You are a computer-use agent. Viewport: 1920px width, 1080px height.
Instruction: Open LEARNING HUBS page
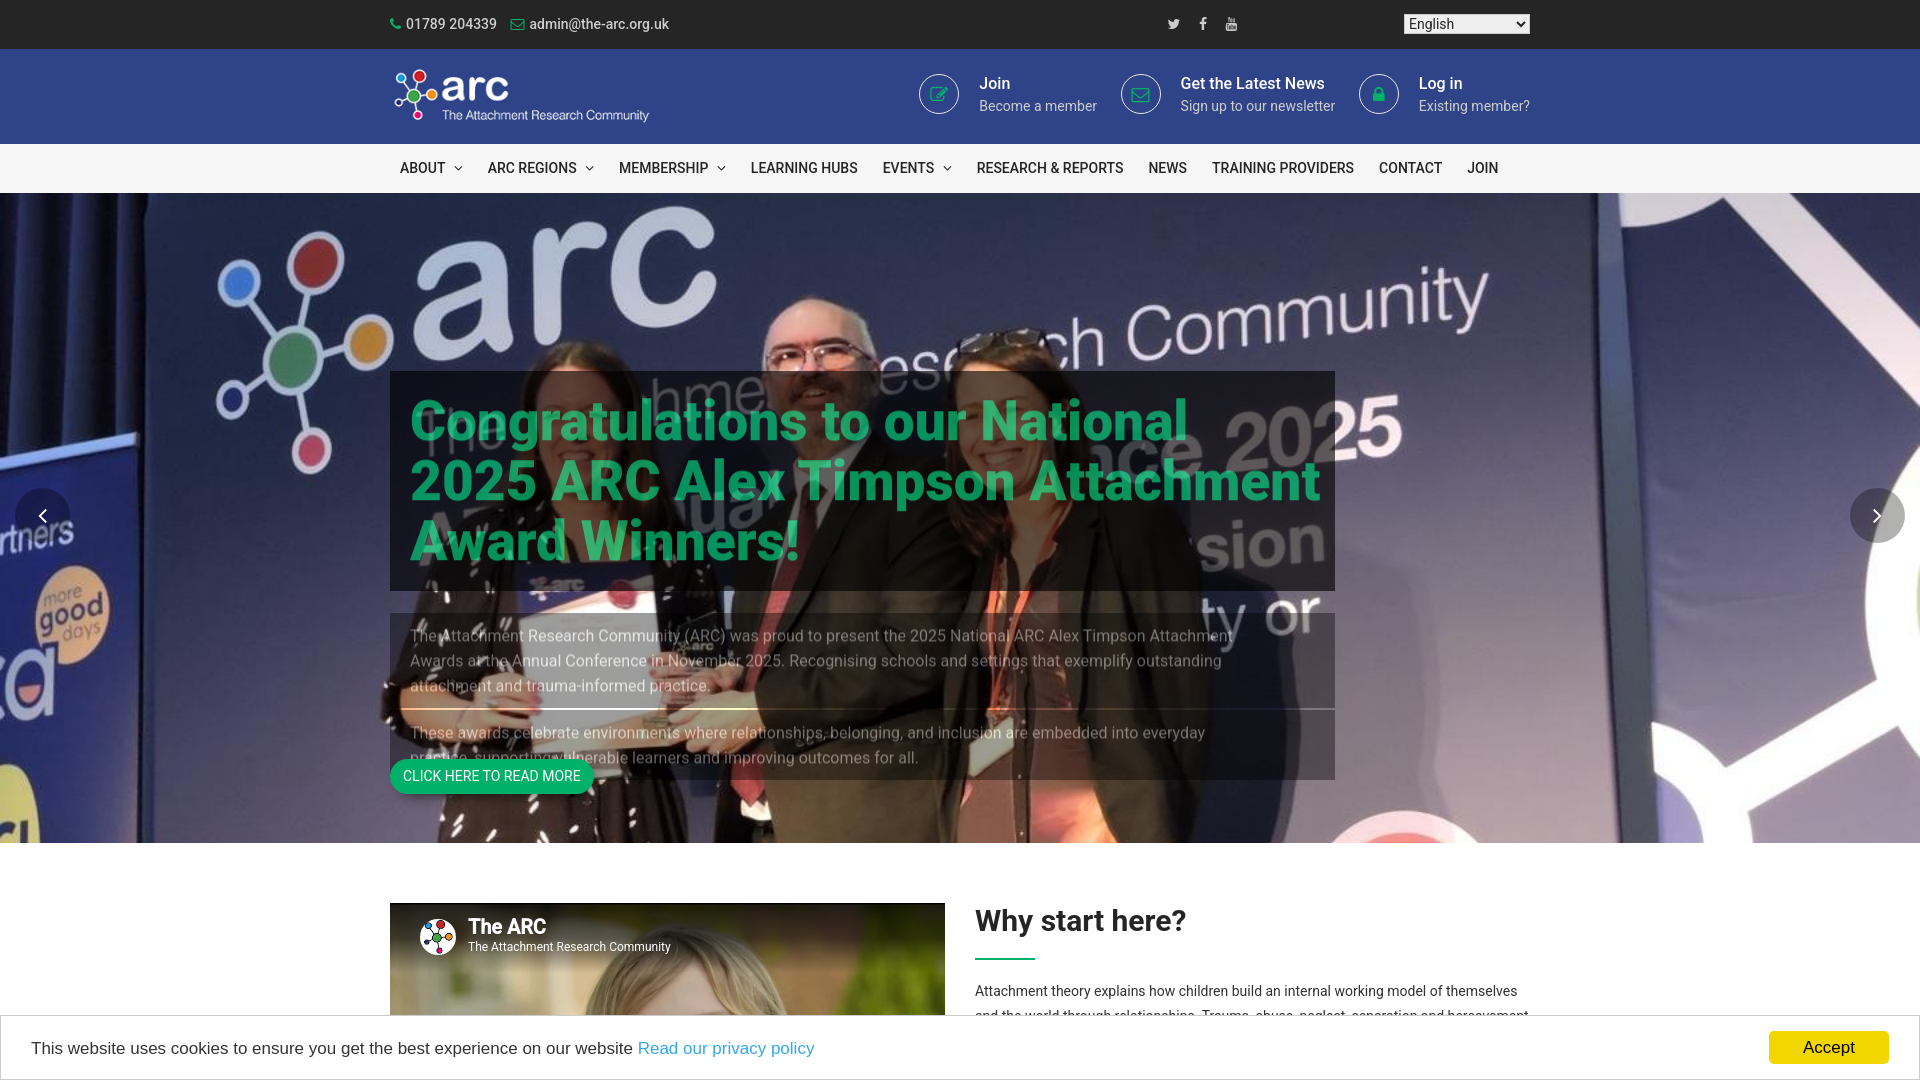[804, 168]
